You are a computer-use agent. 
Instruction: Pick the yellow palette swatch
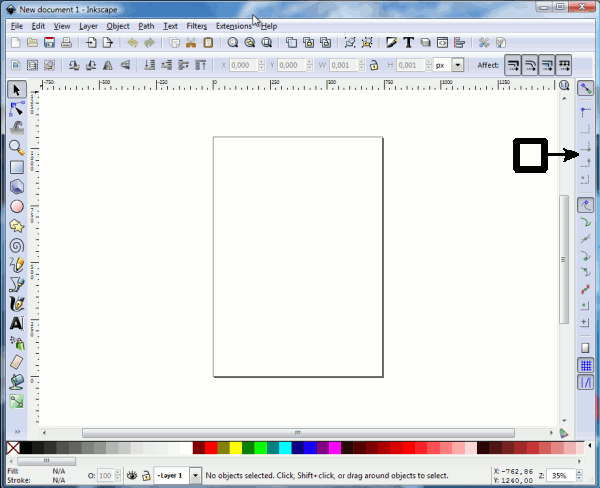pyautogui.click(x=235, y=448)
